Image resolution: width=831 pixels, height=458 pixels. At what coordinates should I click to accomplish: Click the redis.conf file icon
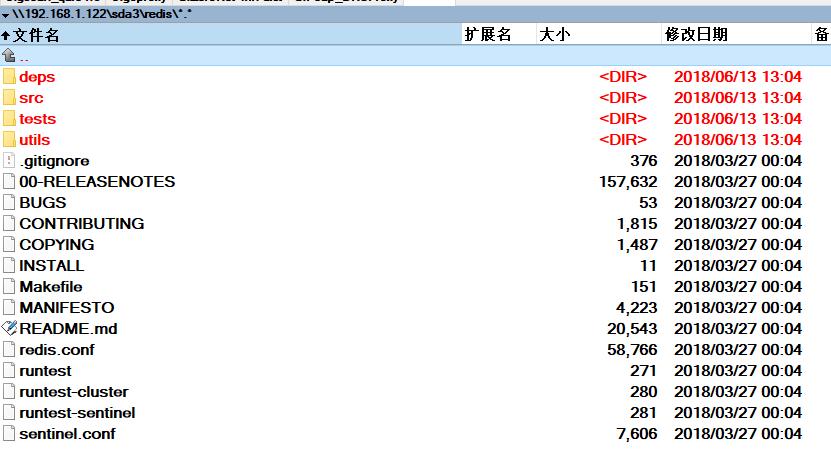[9, 350]
